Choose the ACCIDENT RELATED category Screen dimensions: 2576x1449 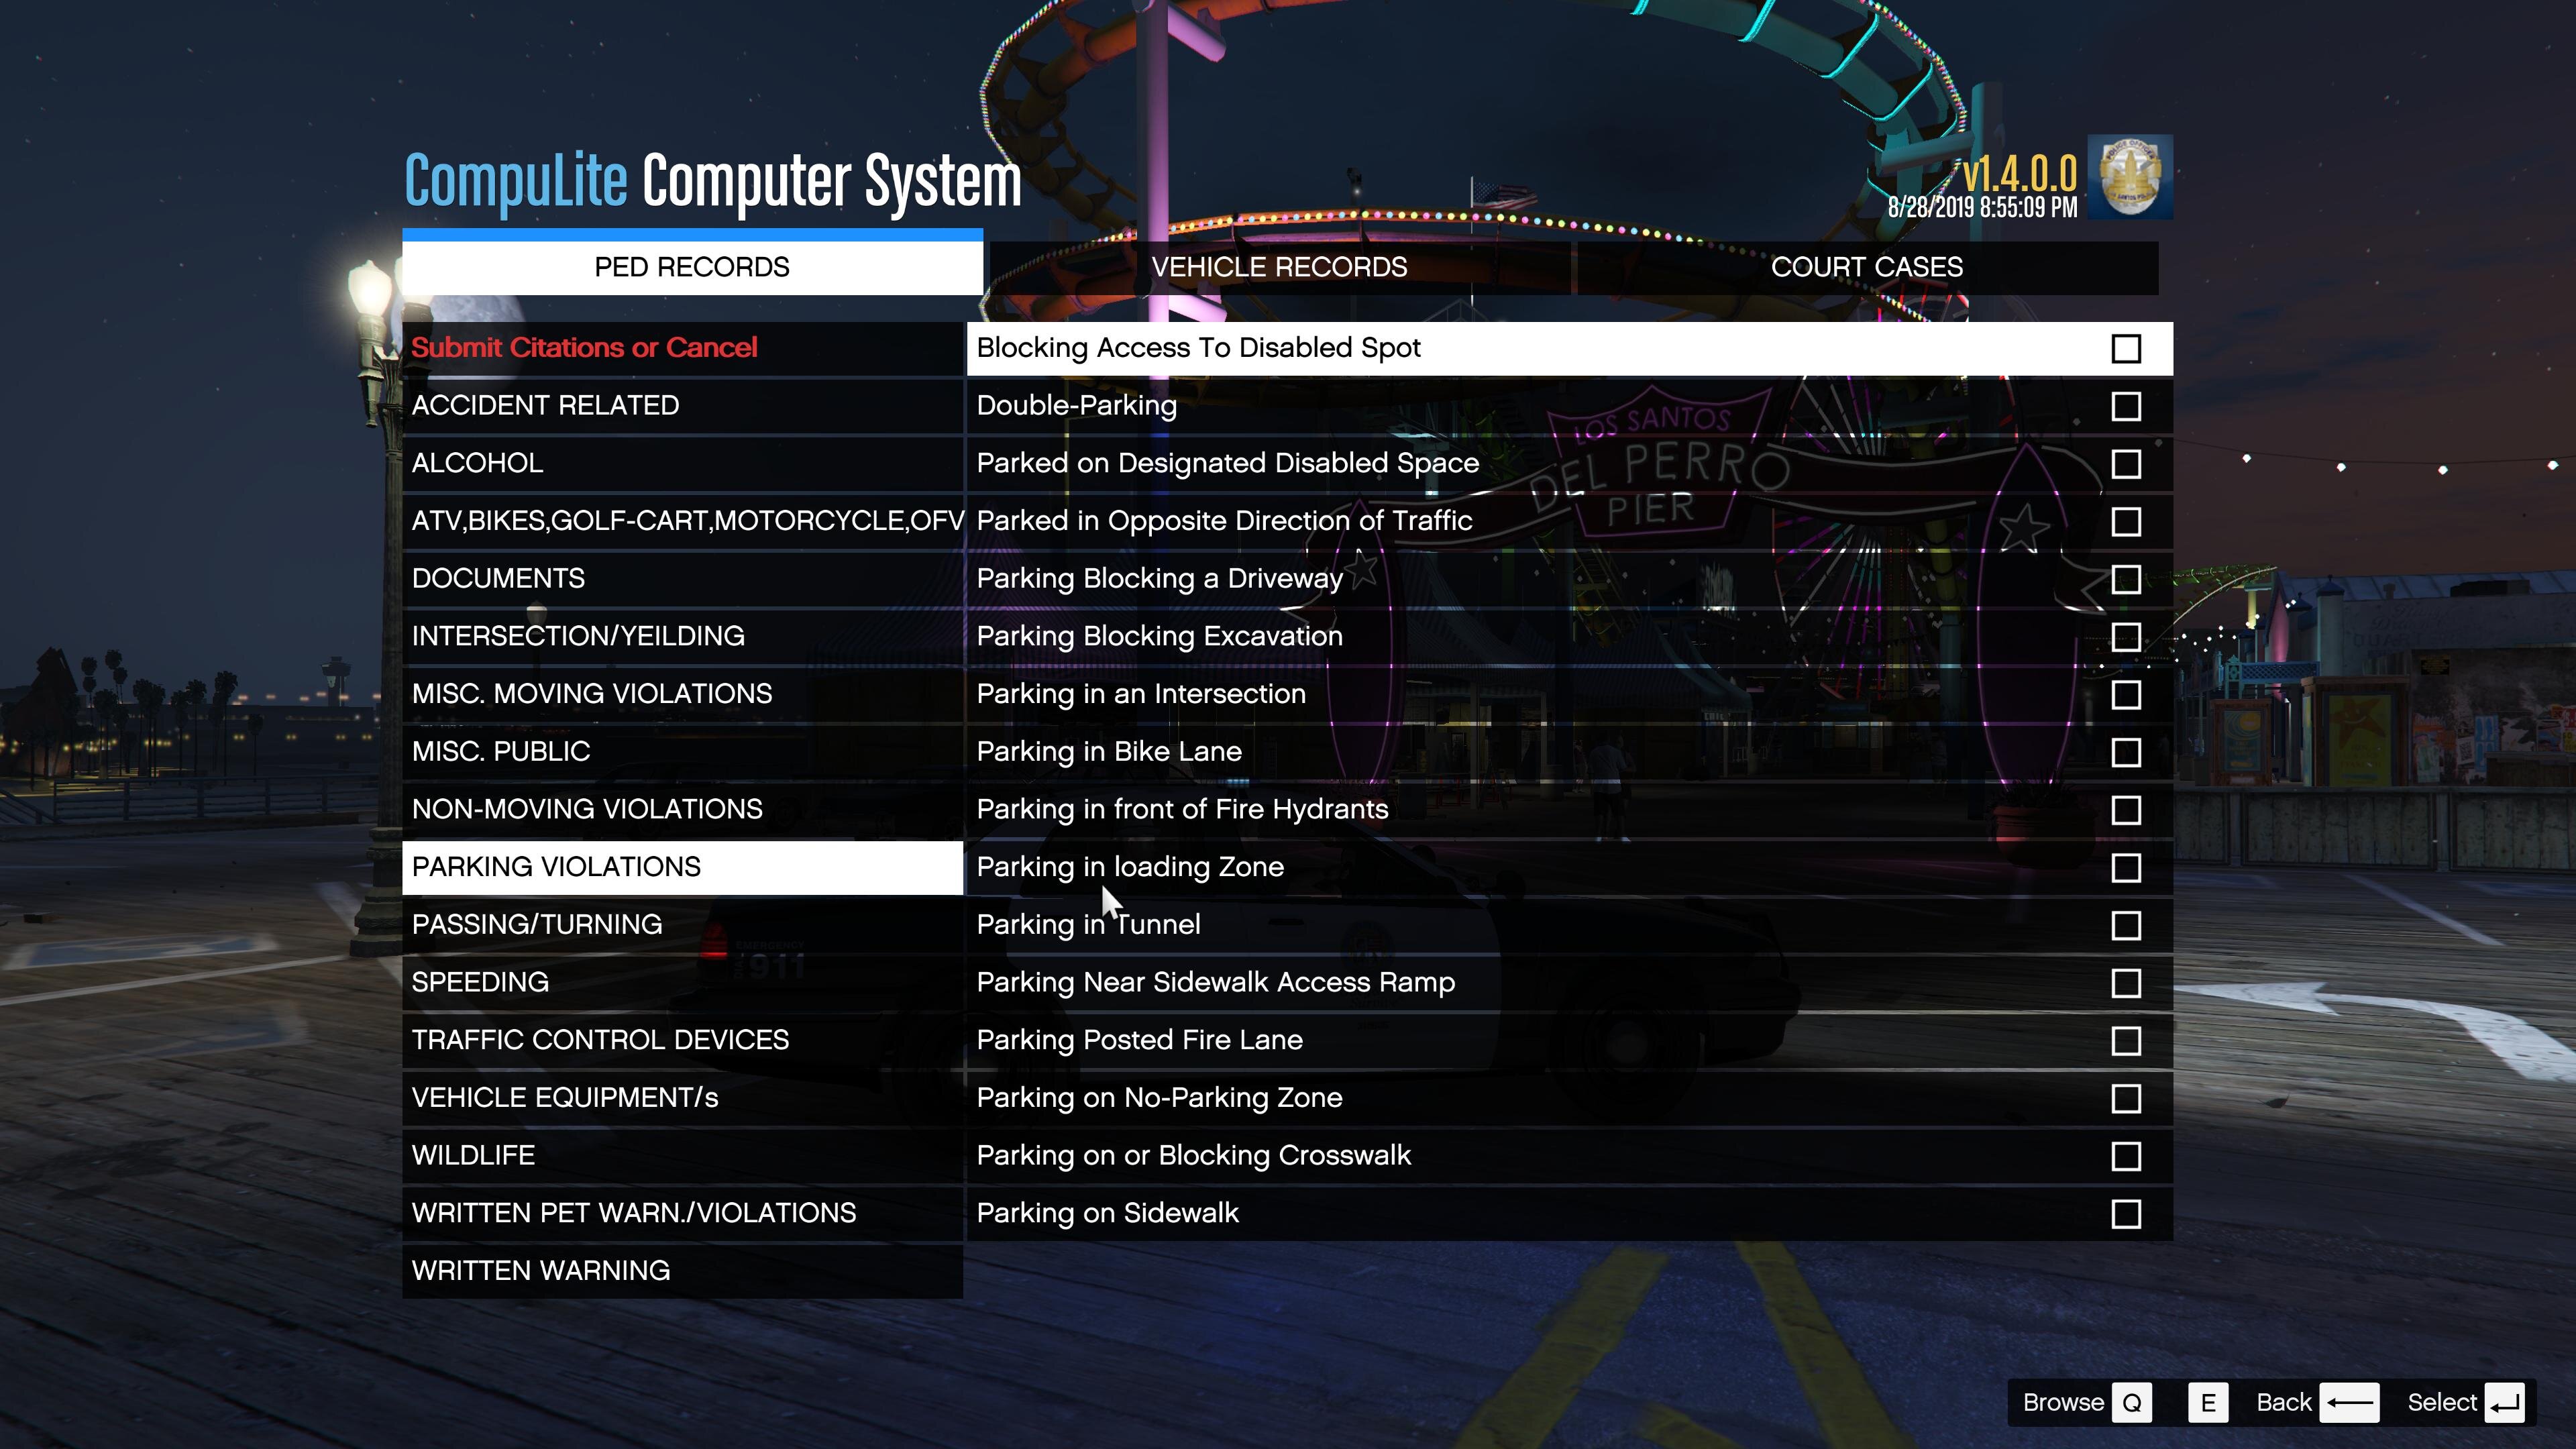point(545,406)
